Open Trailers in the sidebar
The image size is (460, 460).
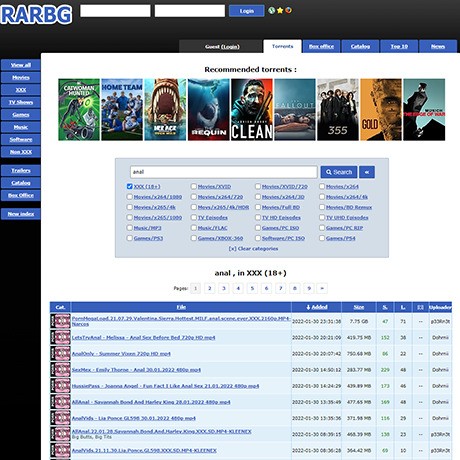point(21,170)
